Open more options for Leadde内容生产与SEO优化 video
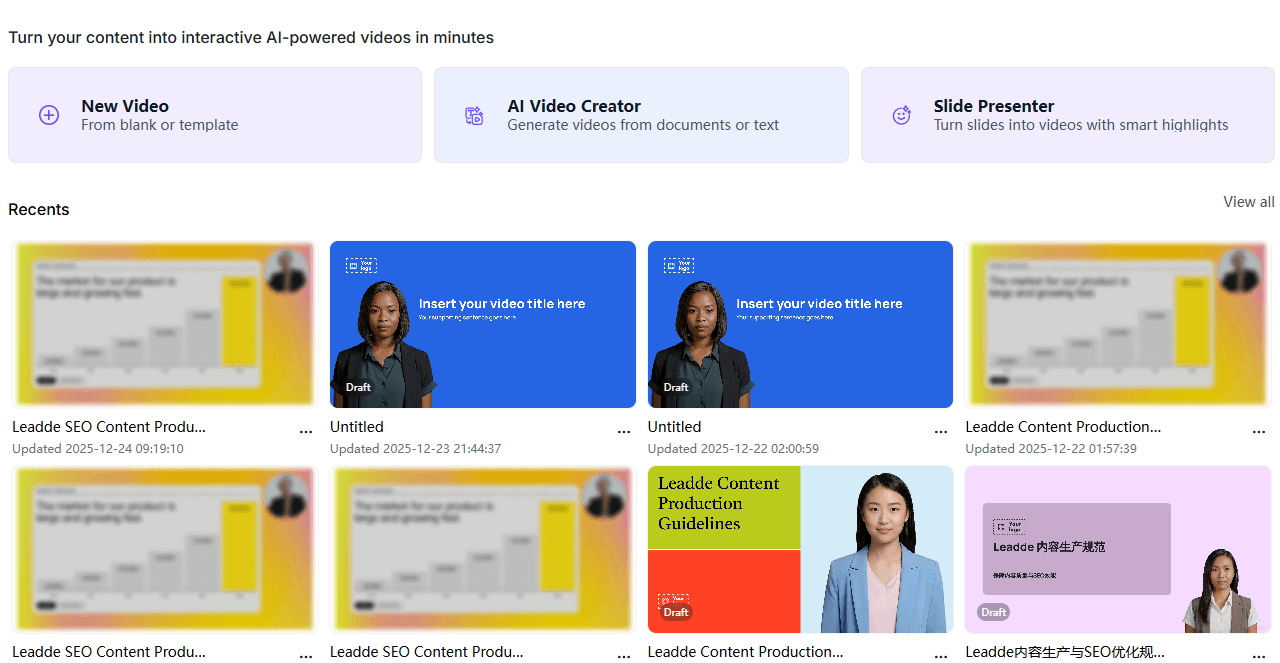Screen dimensions: 1280x663 1259,656
